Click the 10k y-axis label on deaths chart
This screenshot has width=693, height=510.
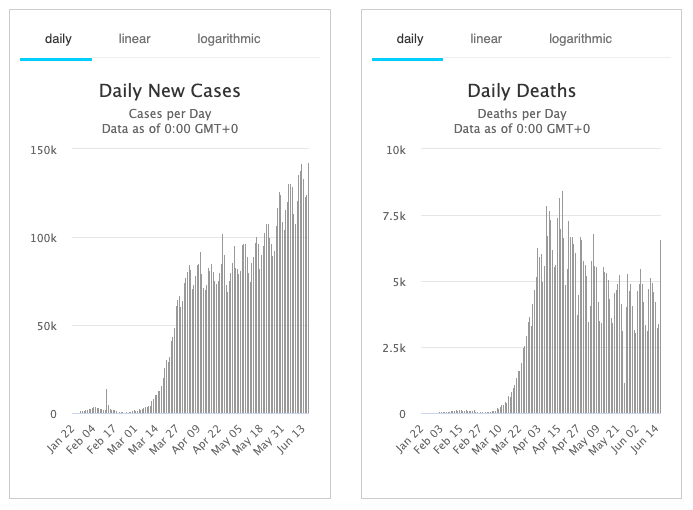click(x=395, y=150)
